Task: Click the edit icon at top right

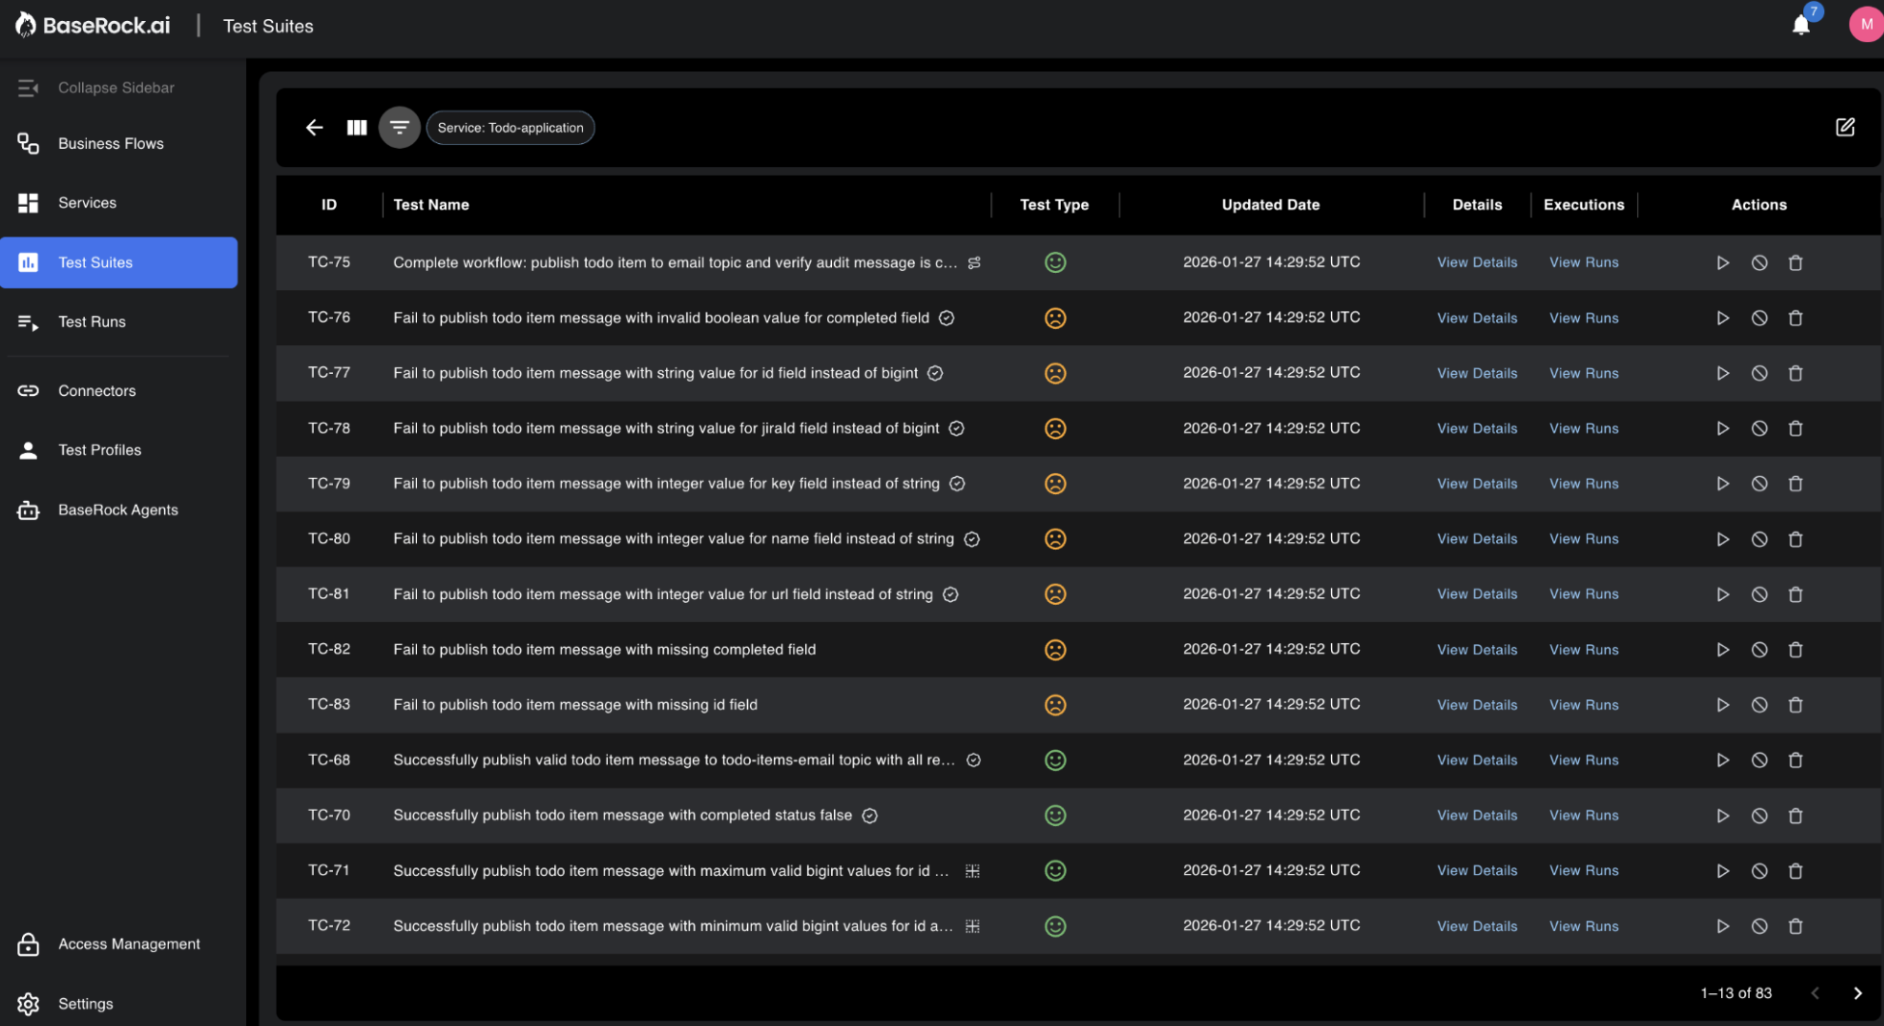Action: (x=1845, y=127)
